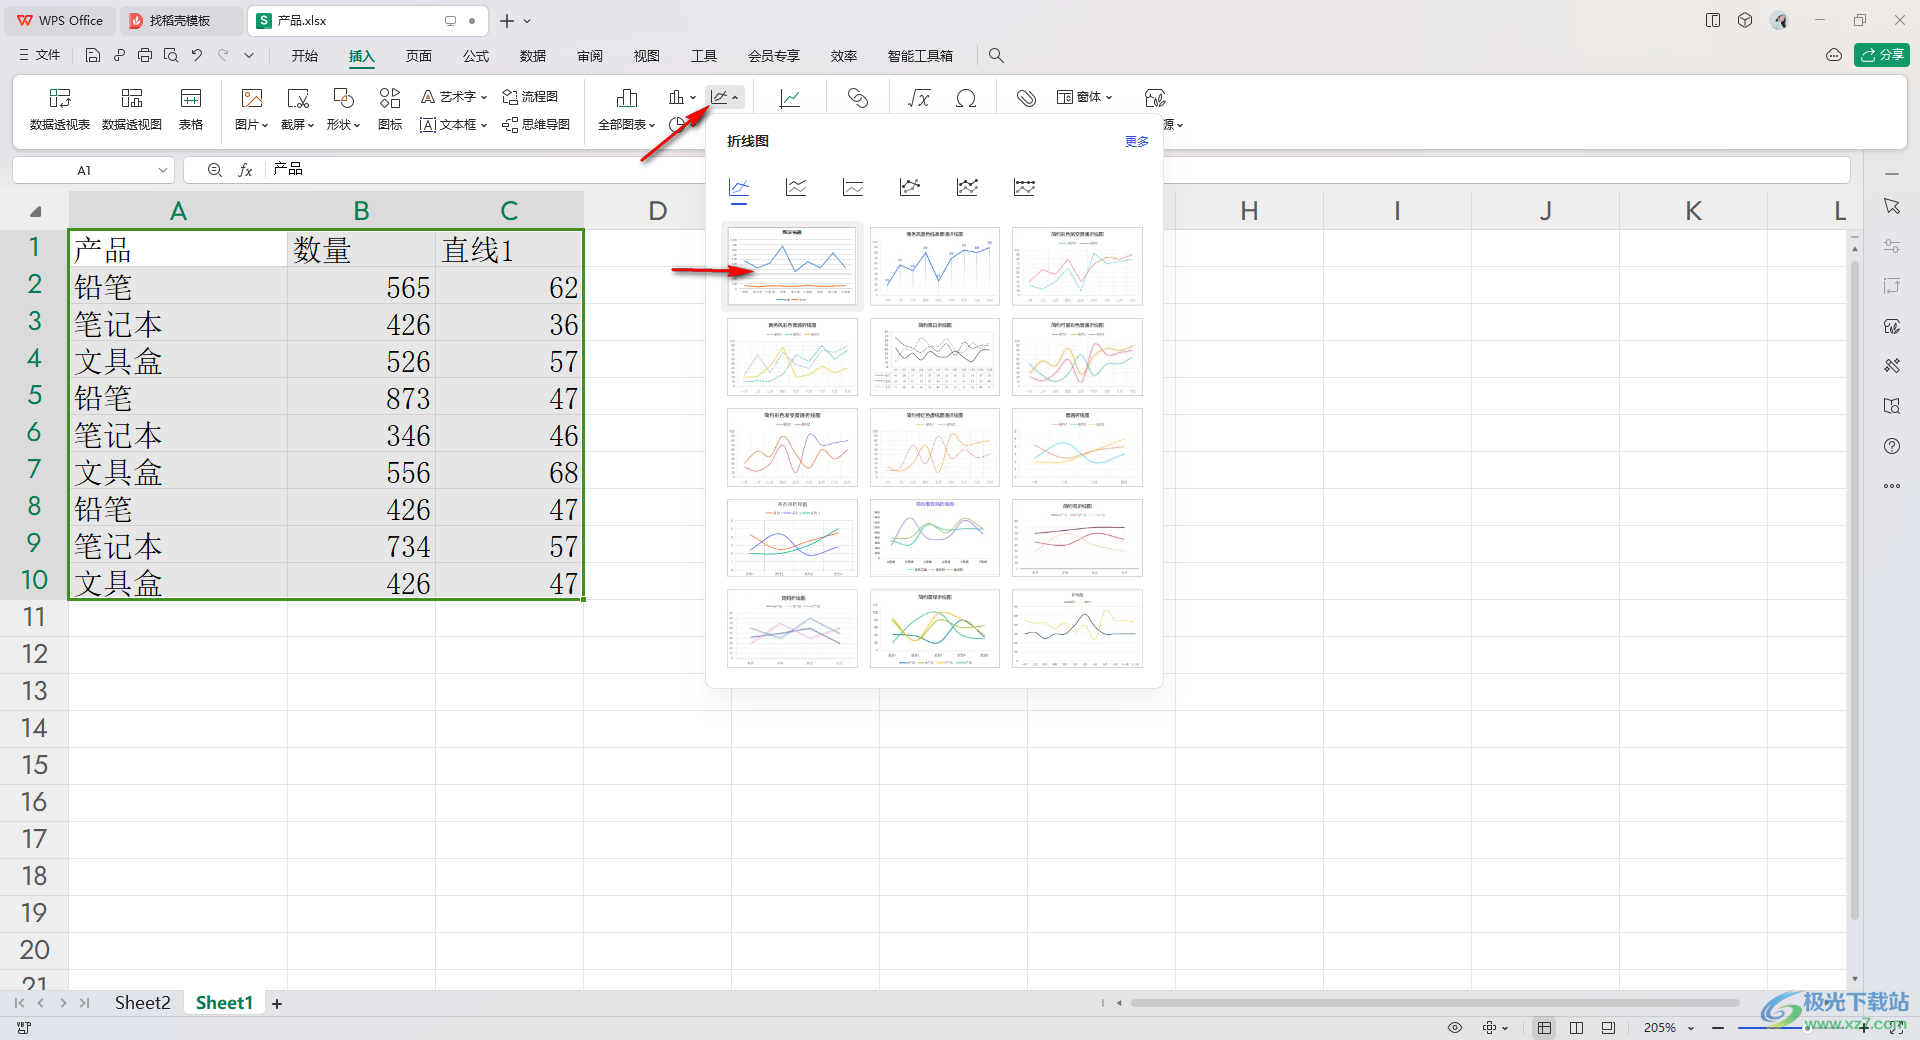Open the formula (√x) equation tool
Image resolution: width=1920 pixels, height=1040 pixels.
click(918, 98)
